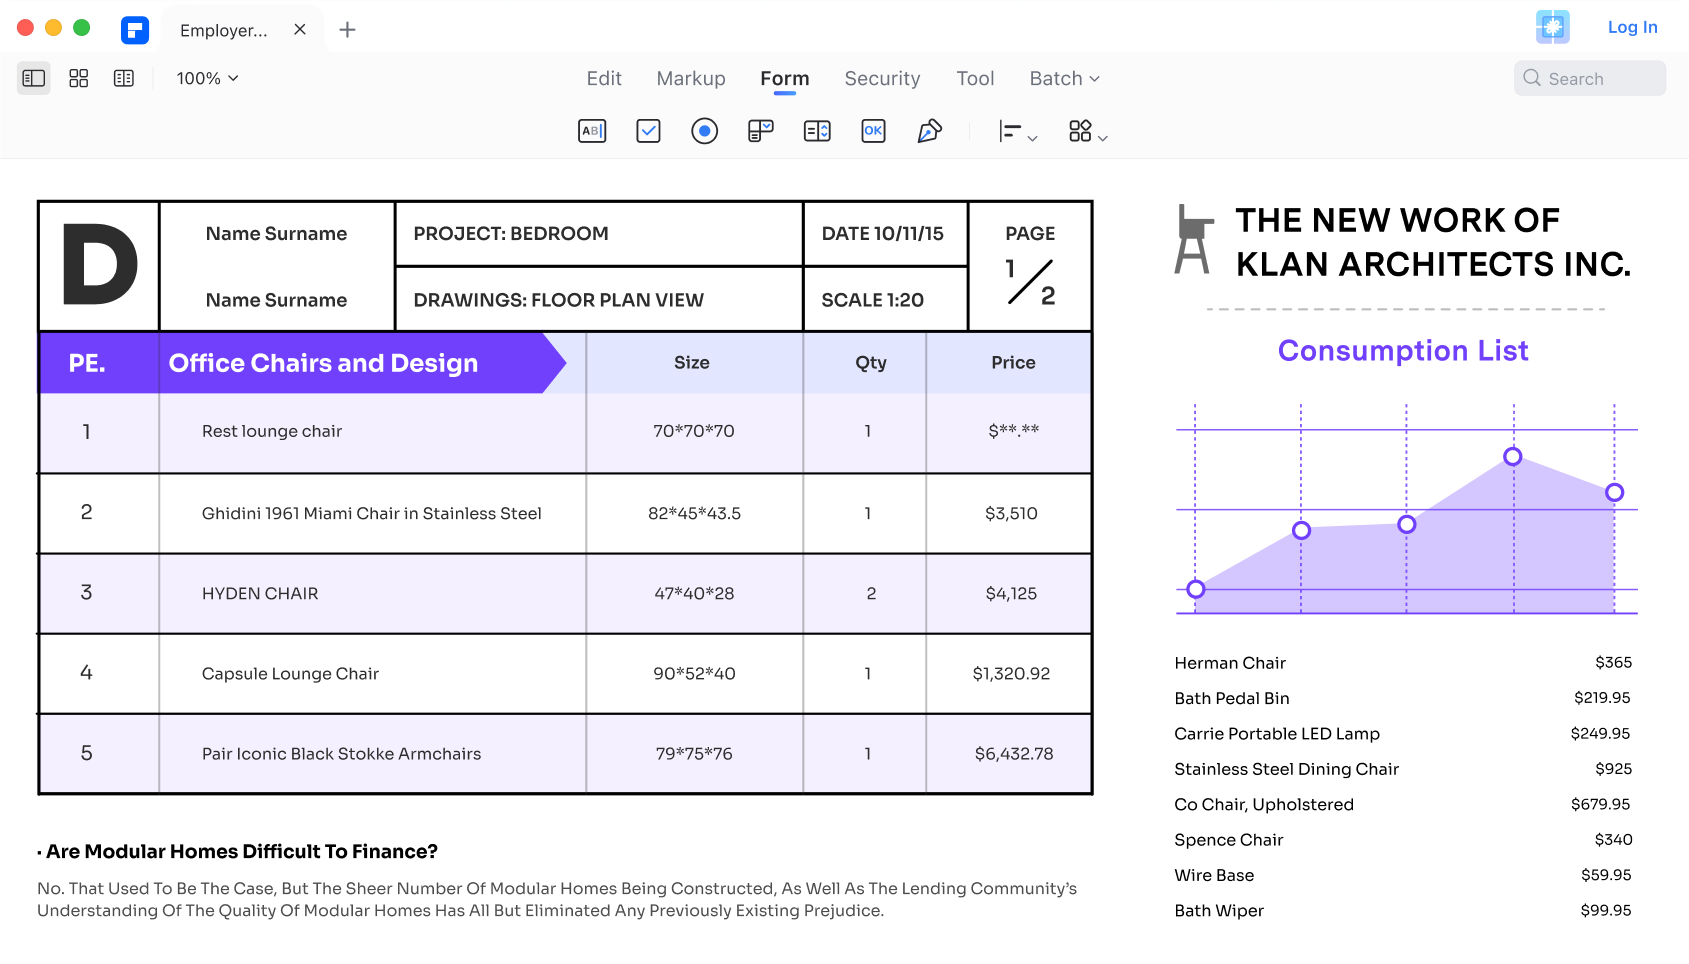Viewport: 1689px width, 964px height.
Task: Click the highest data point on chart
Action: [x=1512, y=456]
